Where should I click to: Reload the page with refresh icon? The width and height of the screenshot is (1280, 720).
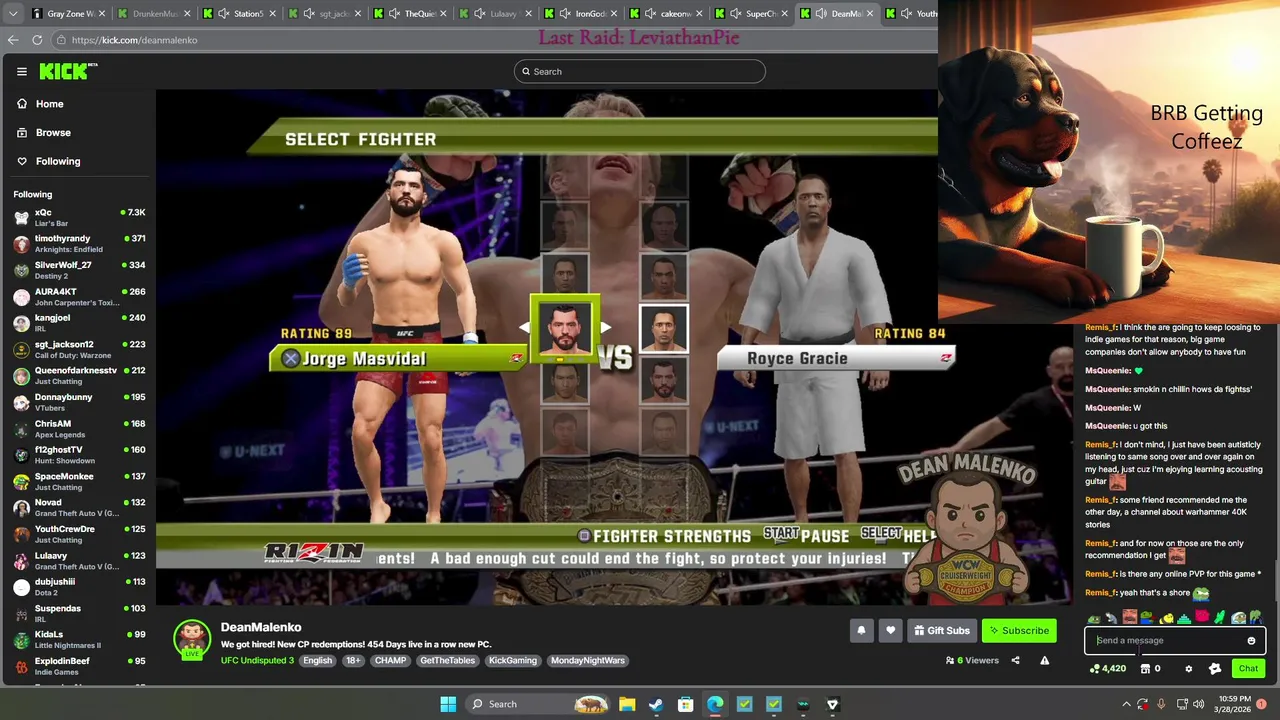[x=37, y=40]
